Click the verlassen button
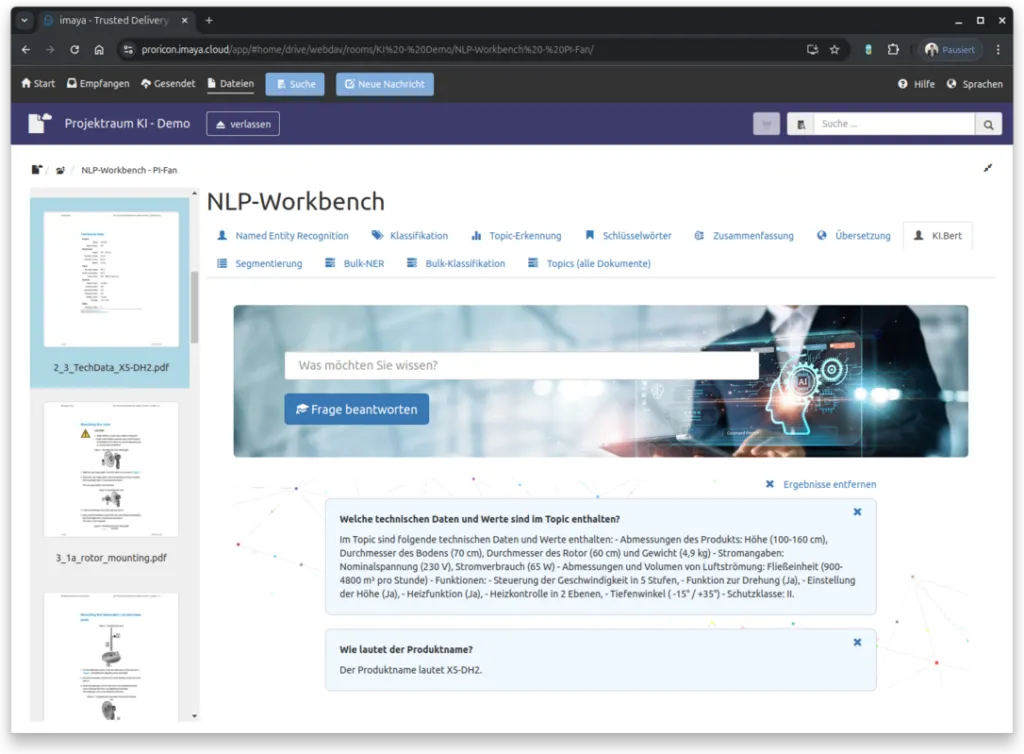The width and height of the screenshot is (1024, 754). click(x=243, y=124)
